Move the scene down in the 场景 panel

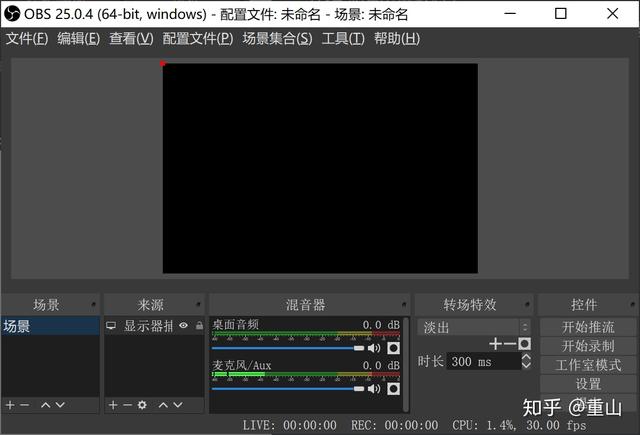60,405
